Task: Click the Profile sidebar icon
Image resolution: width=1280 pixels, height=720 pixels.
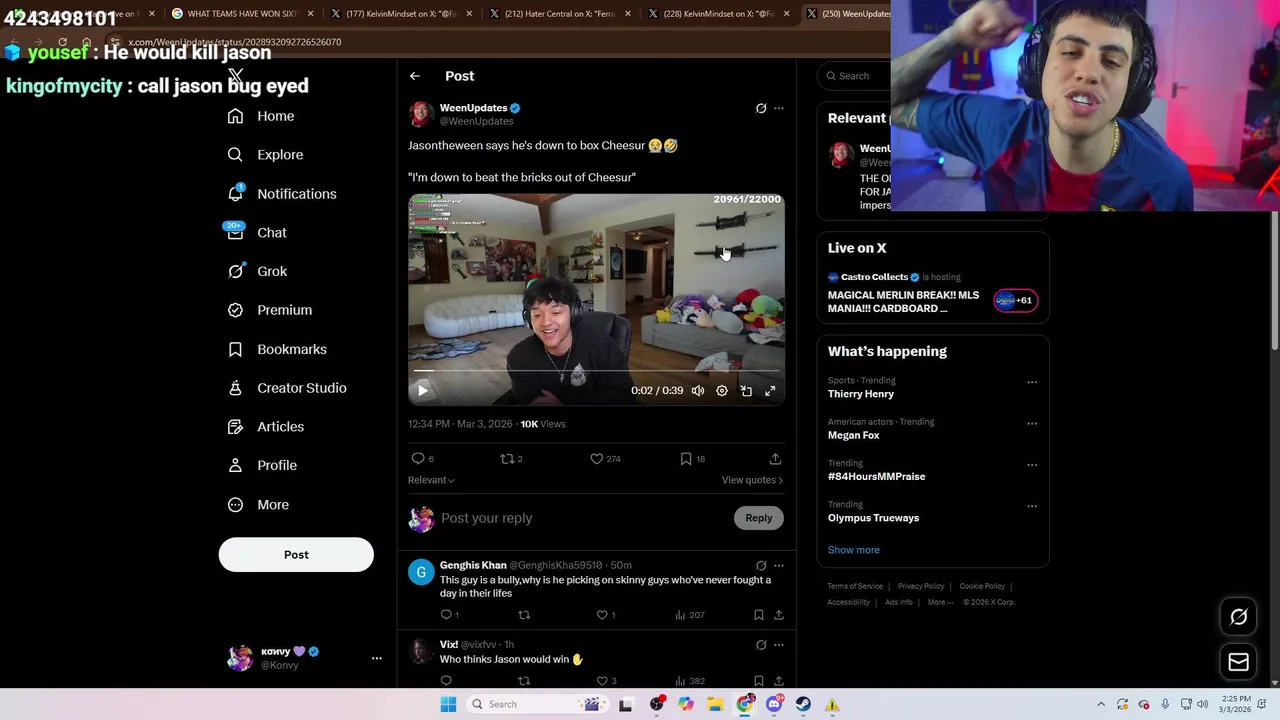Action: [235, 465]
